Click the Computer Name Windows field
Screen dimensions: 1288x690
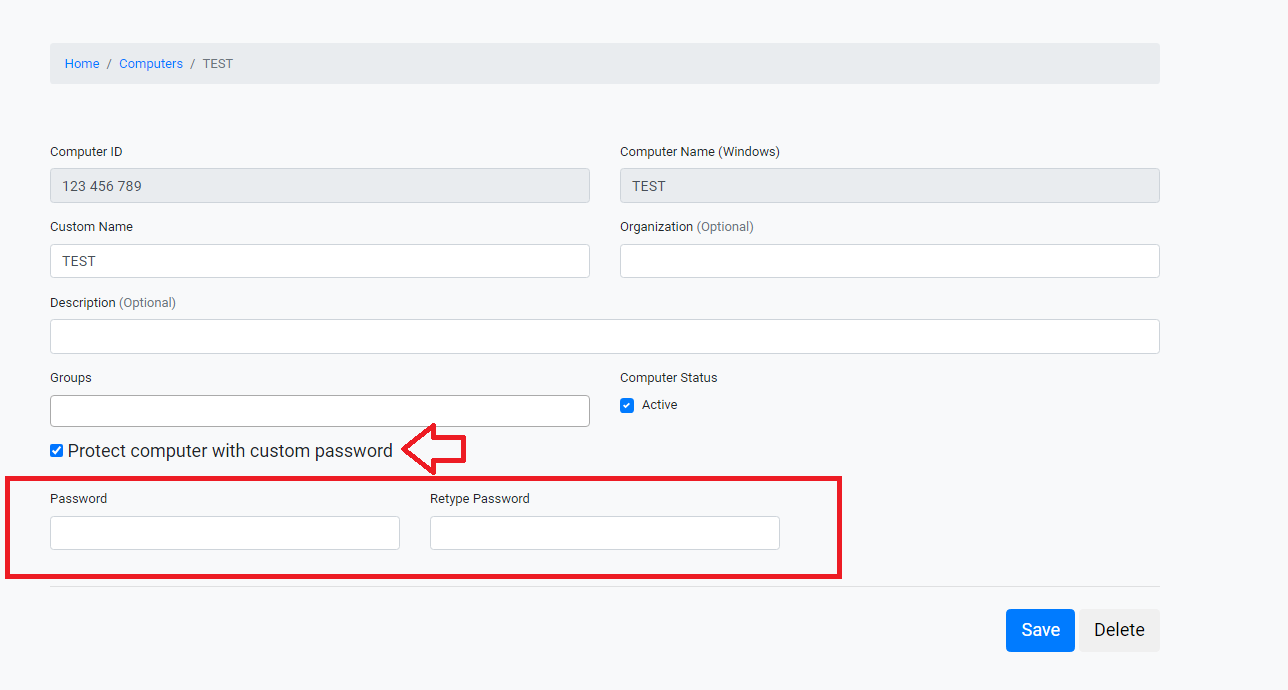[x=889, y=185]
